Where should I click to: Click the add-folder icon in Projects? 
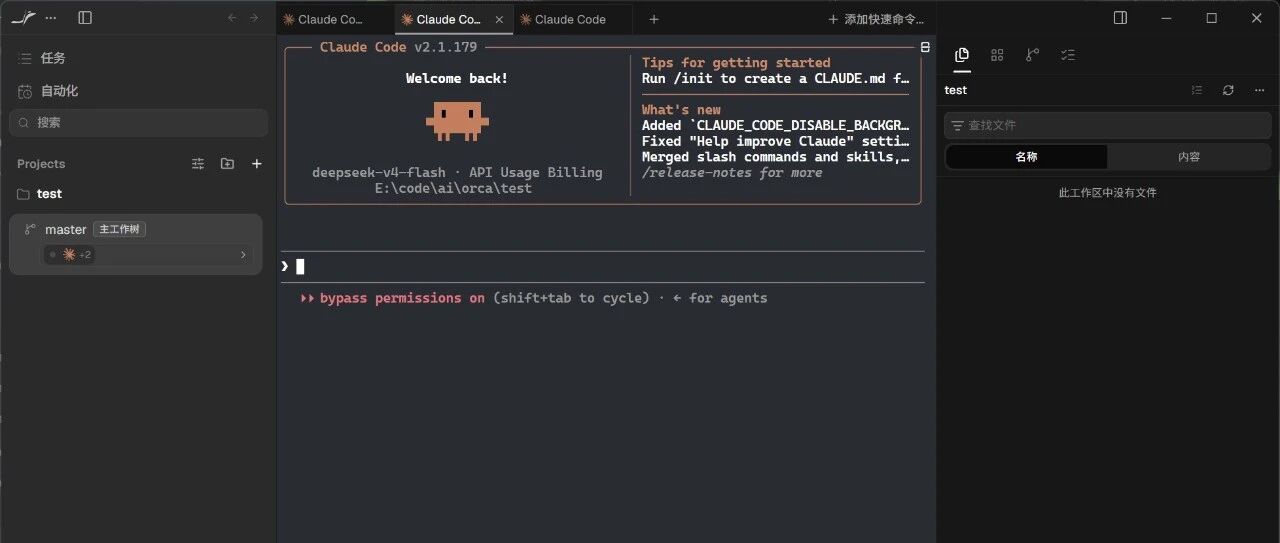[x=227, y=164]
